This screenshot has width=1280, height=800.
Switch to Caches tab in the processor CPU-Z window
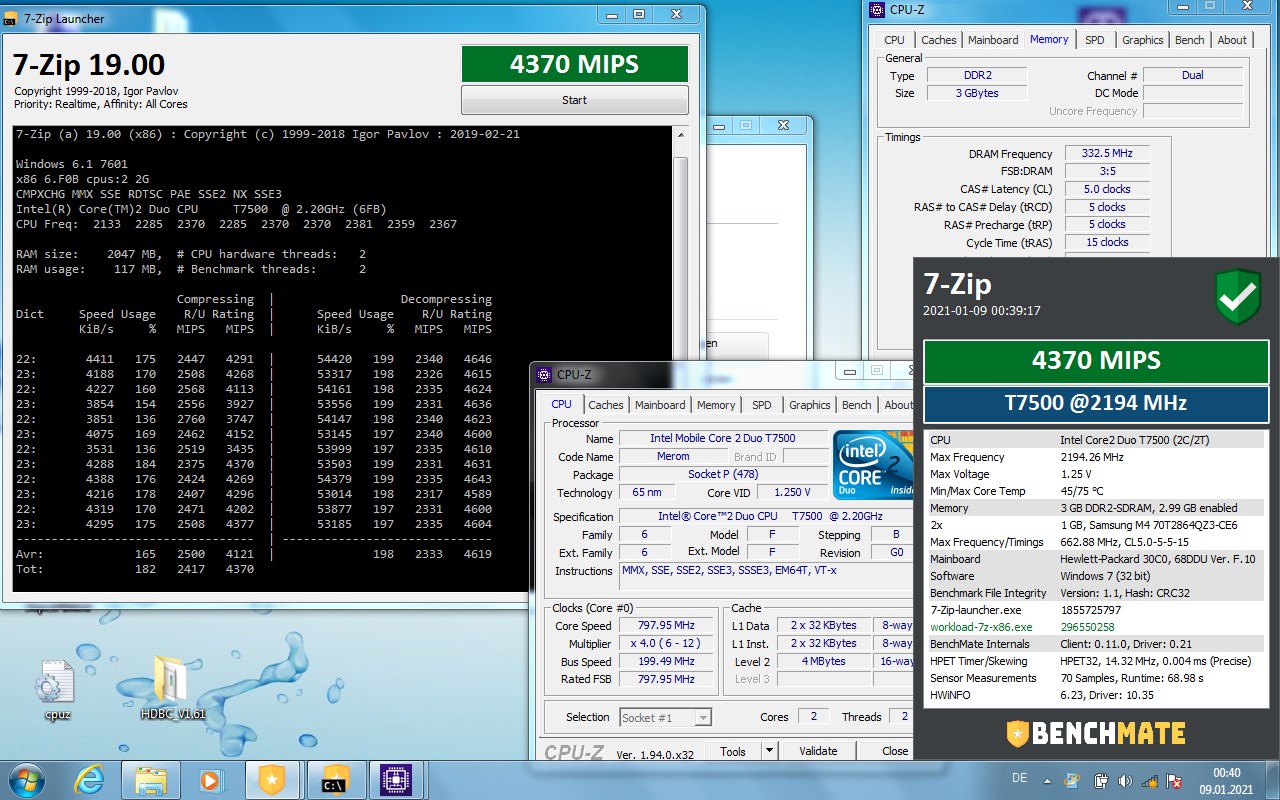pyautogui.click(x=605, y=405)
